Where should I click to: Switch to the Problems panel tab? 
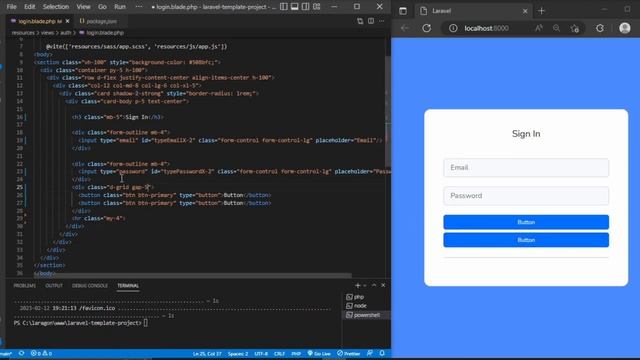[24, 286]
